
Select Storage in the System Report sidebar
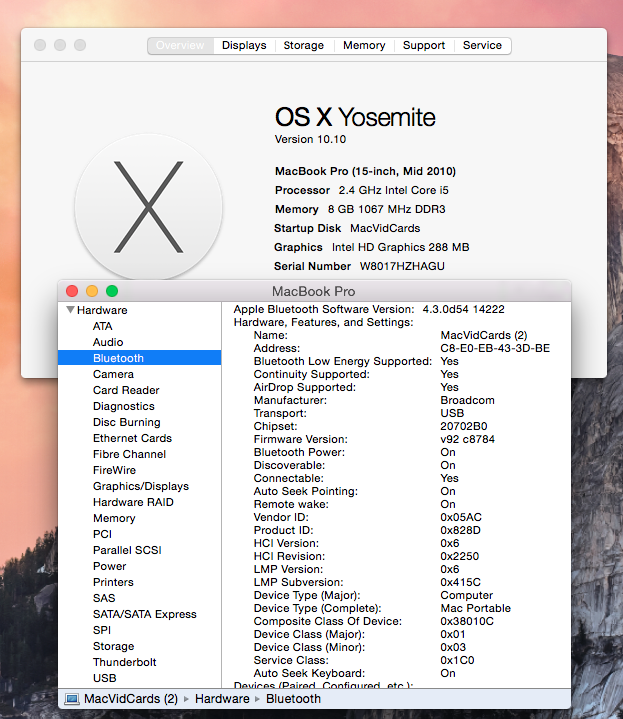tap(114, 647)
